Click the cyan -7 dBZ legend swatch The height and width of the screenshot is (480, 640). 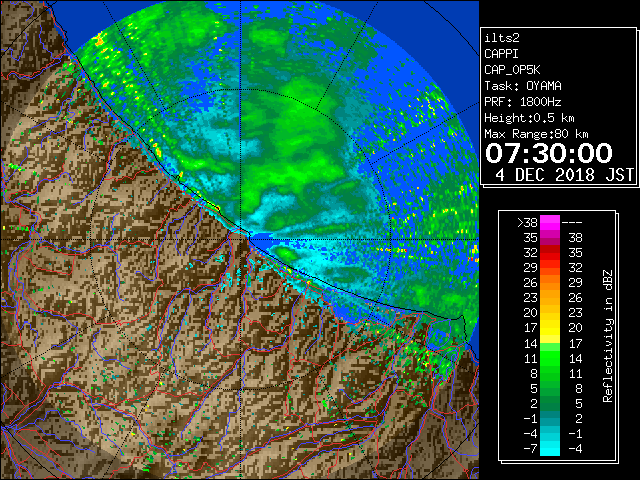click(550, 448)
